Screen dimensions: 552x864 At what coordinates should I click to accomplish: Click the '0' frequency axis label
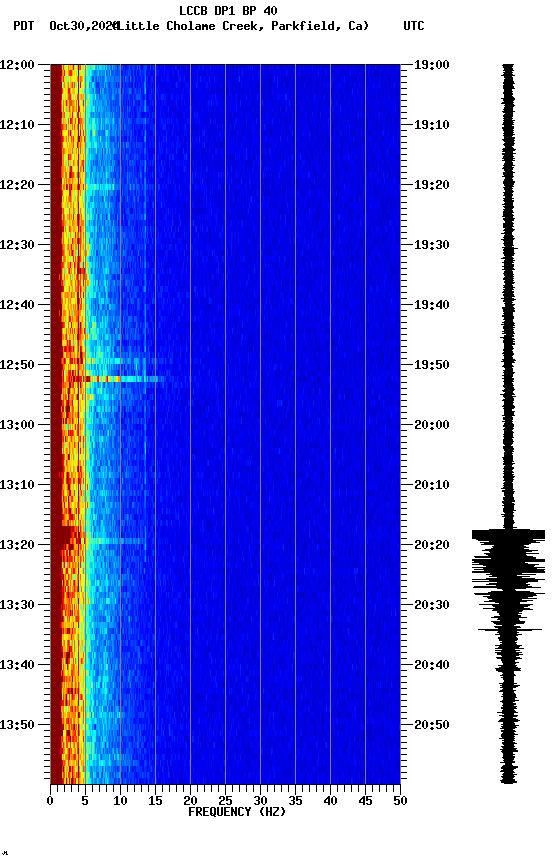(50, 802)
